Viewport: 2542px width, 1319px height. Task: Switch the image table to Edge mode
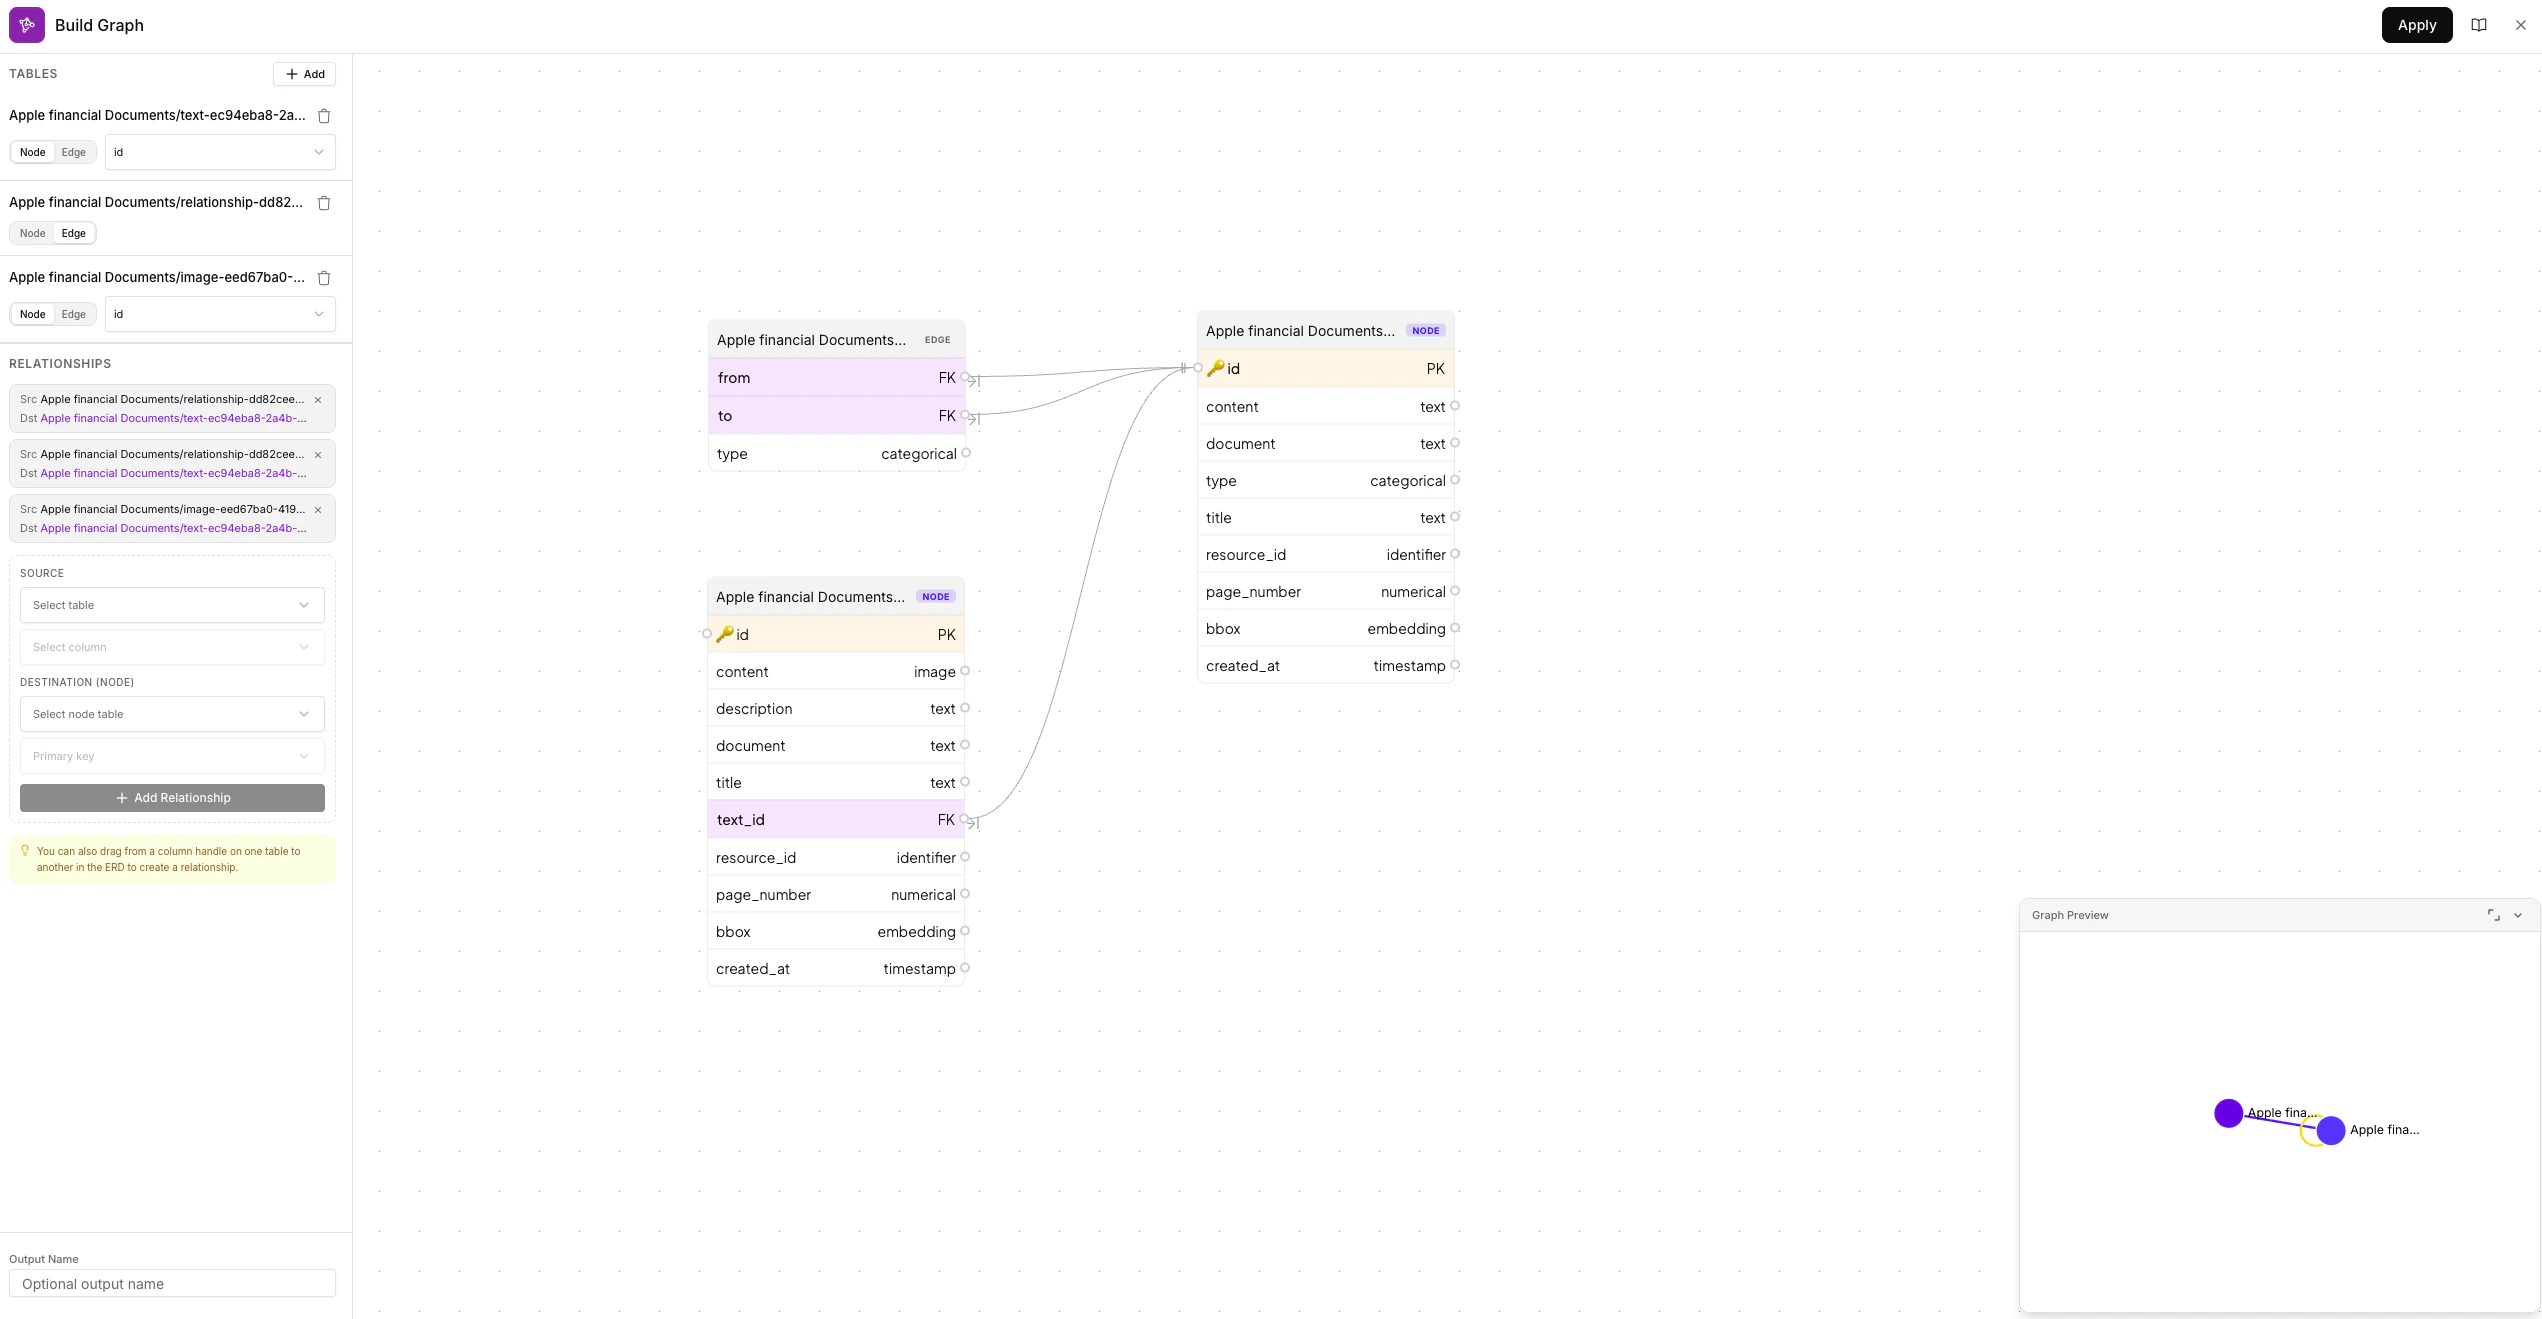click(x=72, y=314)
